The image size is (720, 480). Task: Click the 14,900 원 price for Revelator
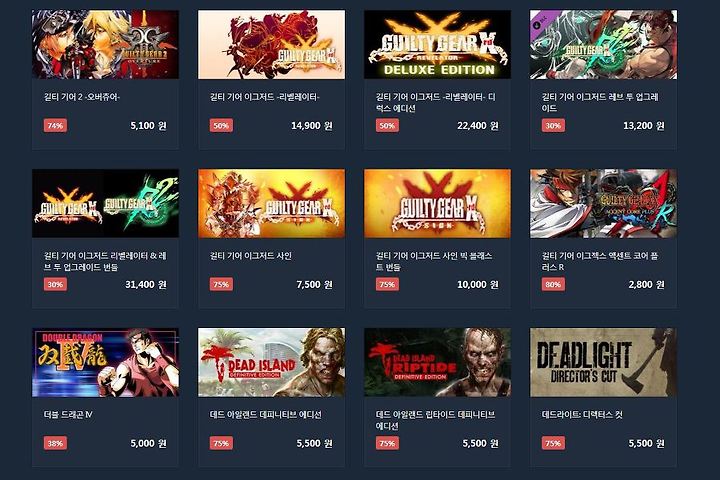(312, 125)
